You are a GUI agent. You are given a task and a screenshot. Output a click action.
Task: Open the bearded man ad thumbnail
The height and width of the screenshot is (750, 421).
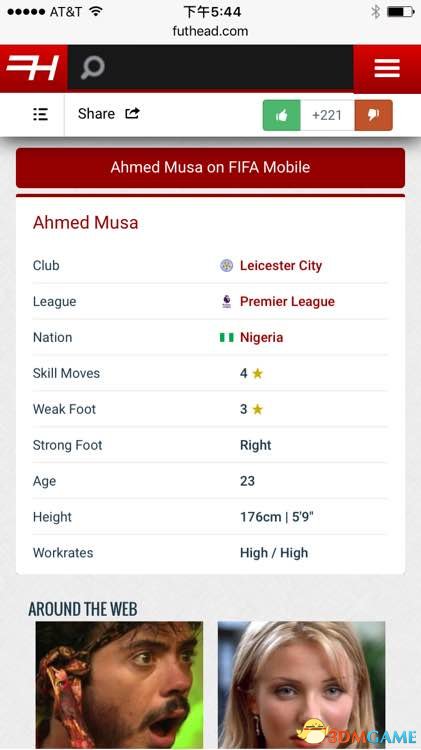coord(119,684)
